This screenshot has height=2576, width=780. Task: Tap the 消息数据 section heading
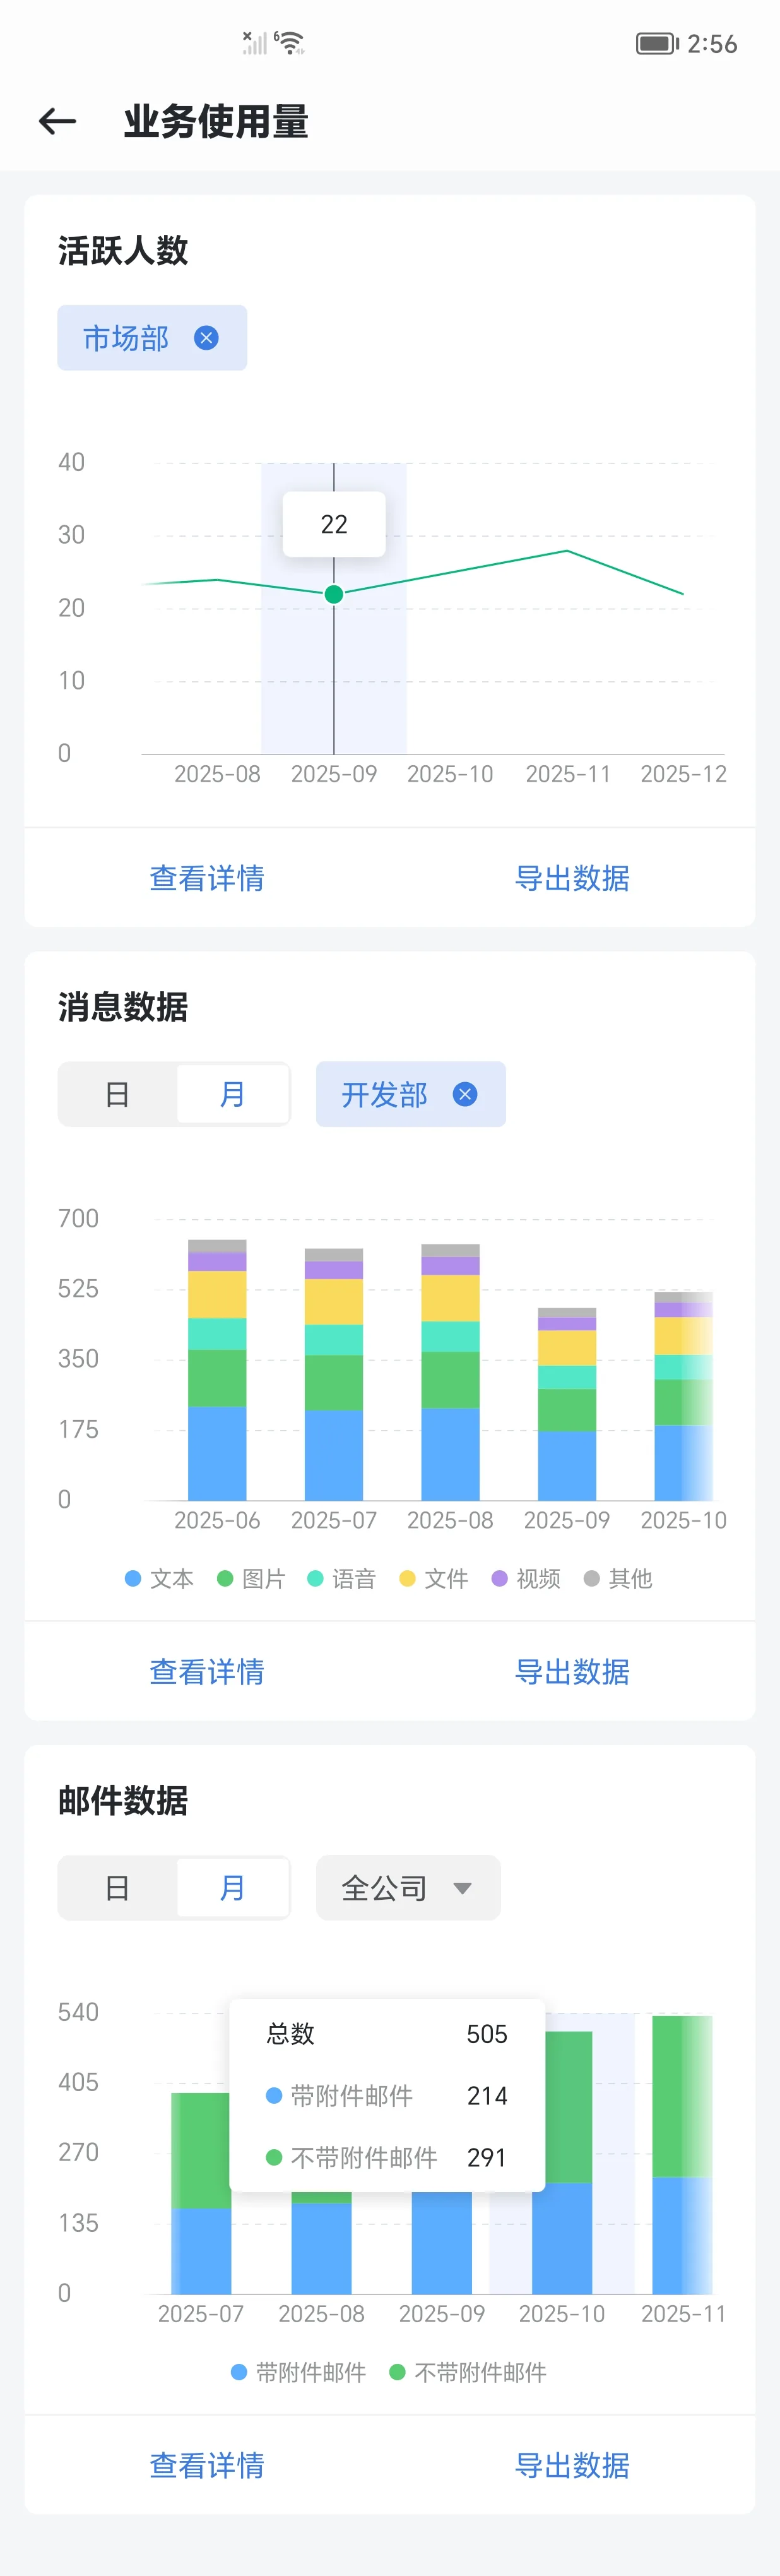(x=123, y=1007)
